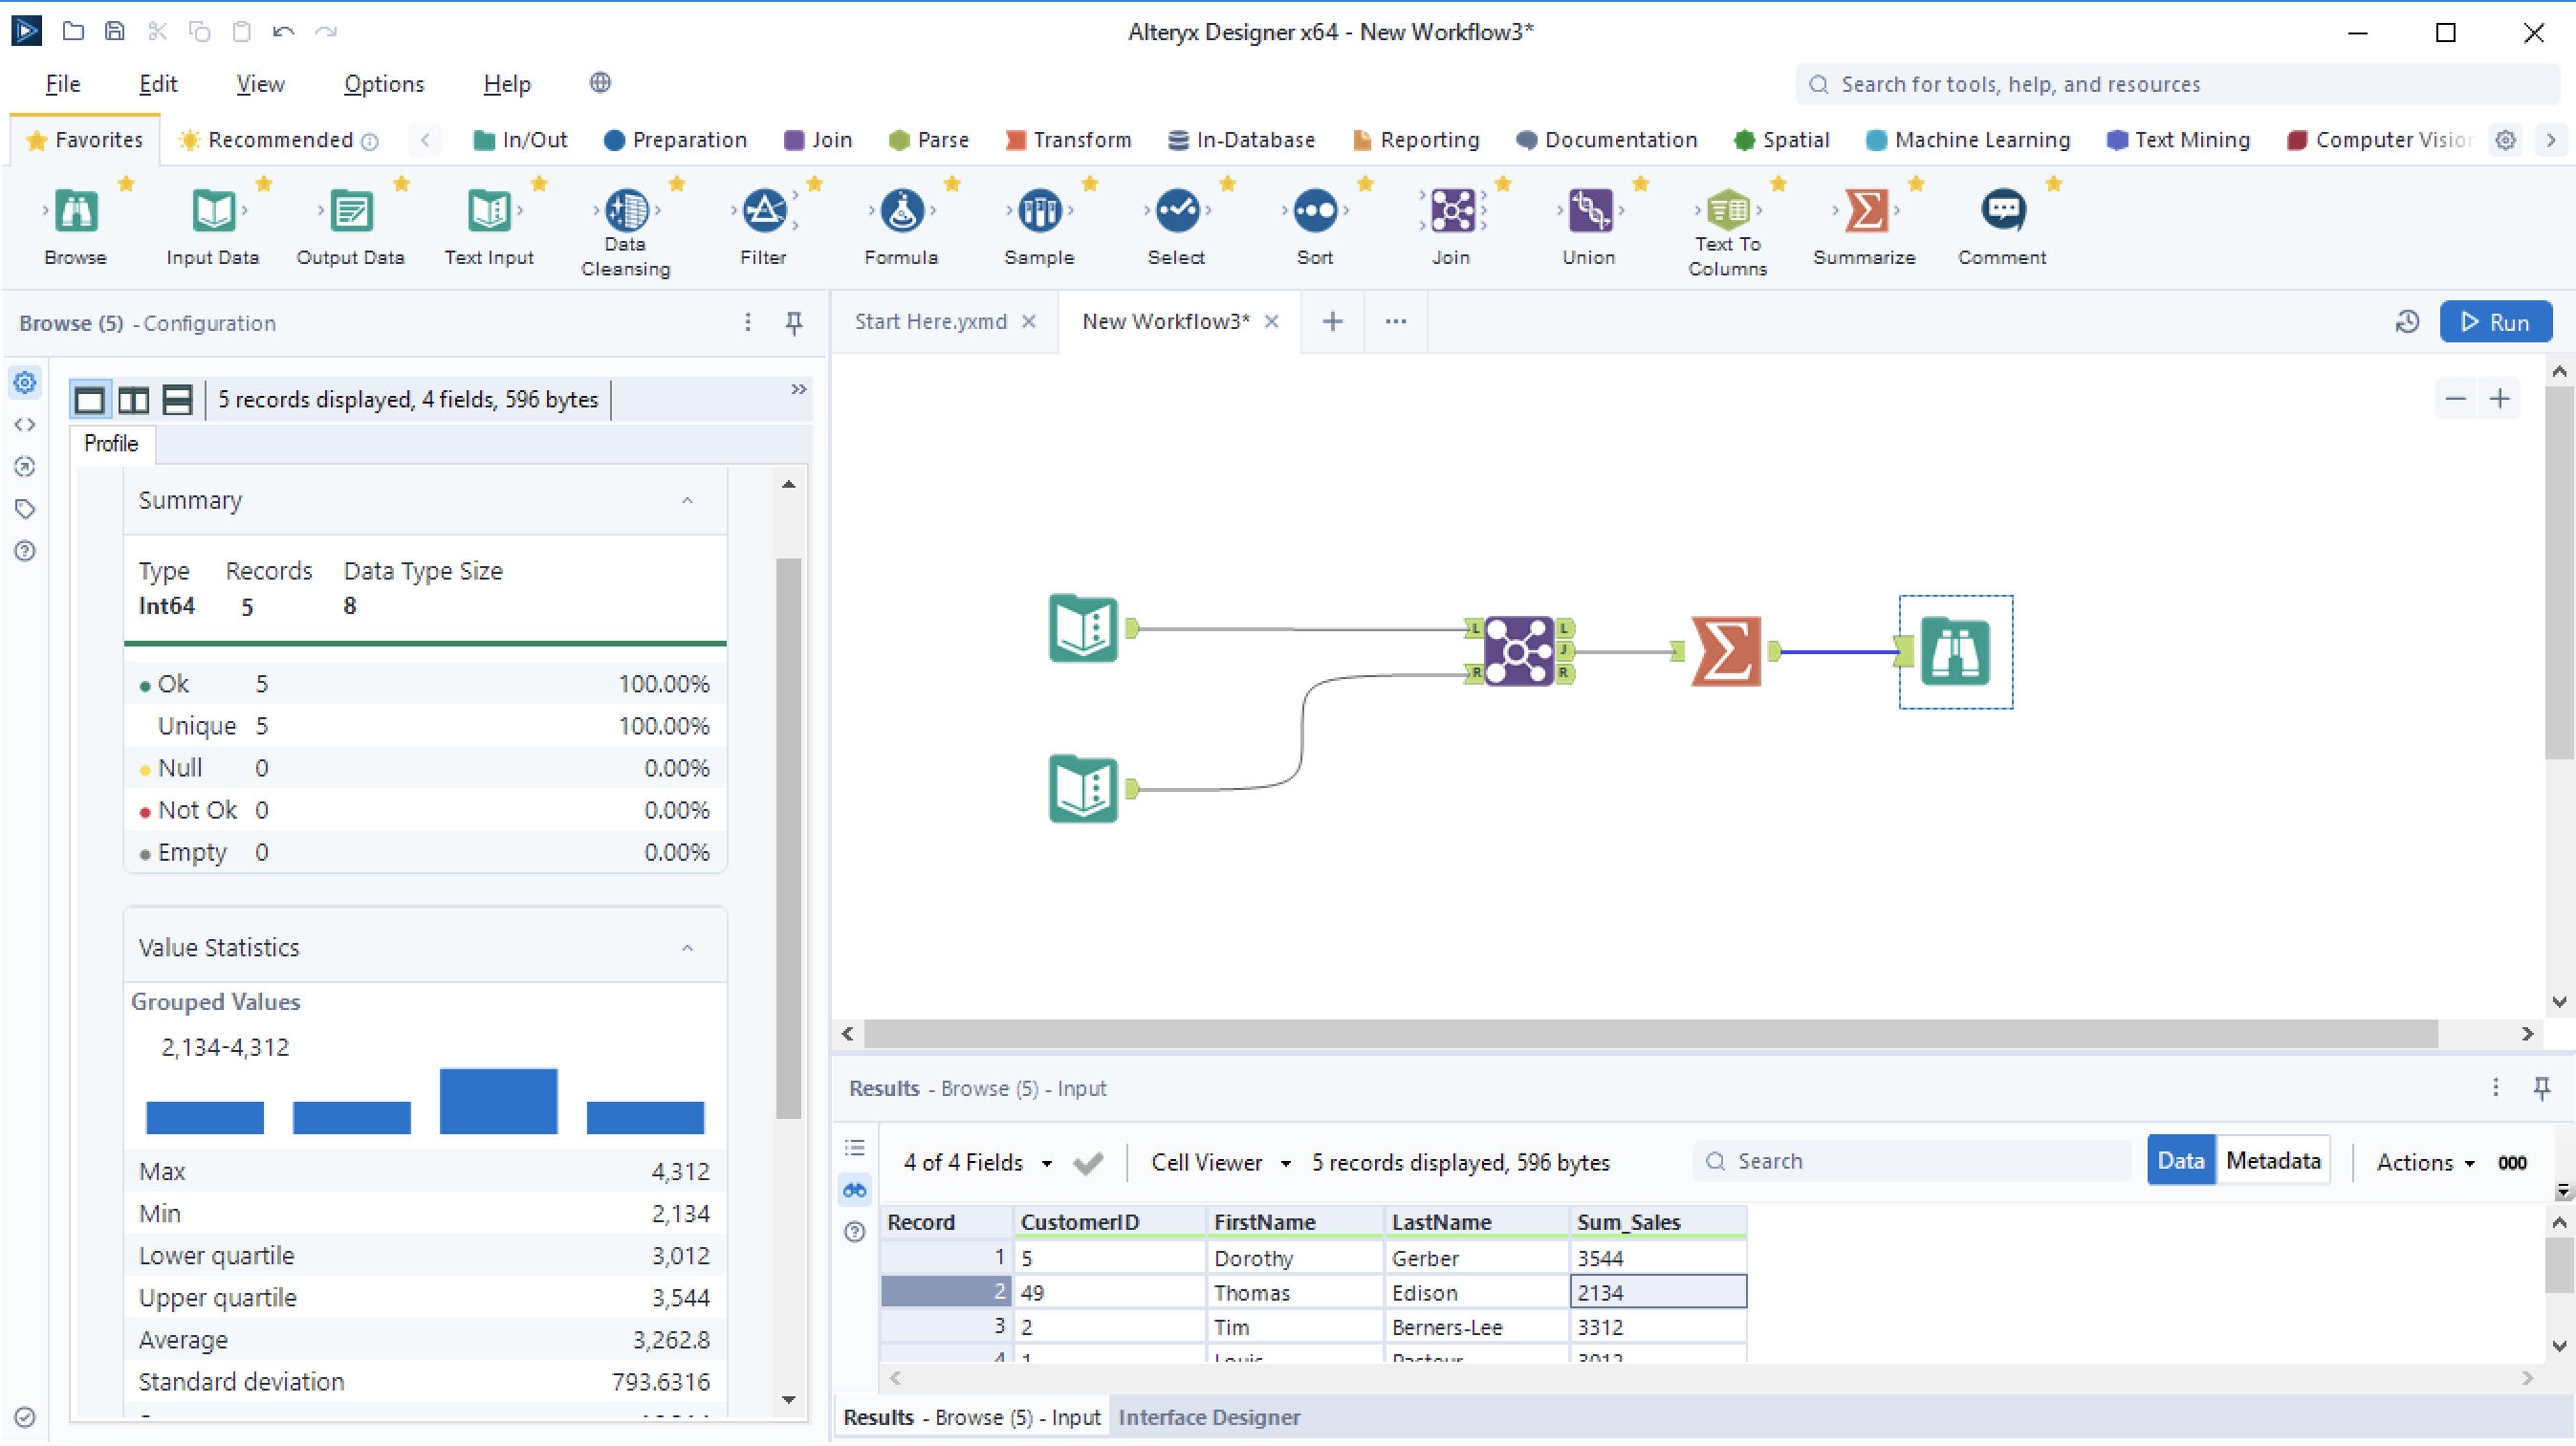
Task: Toggle the 000 number formatting button
Action: tap(2511, 1163)
